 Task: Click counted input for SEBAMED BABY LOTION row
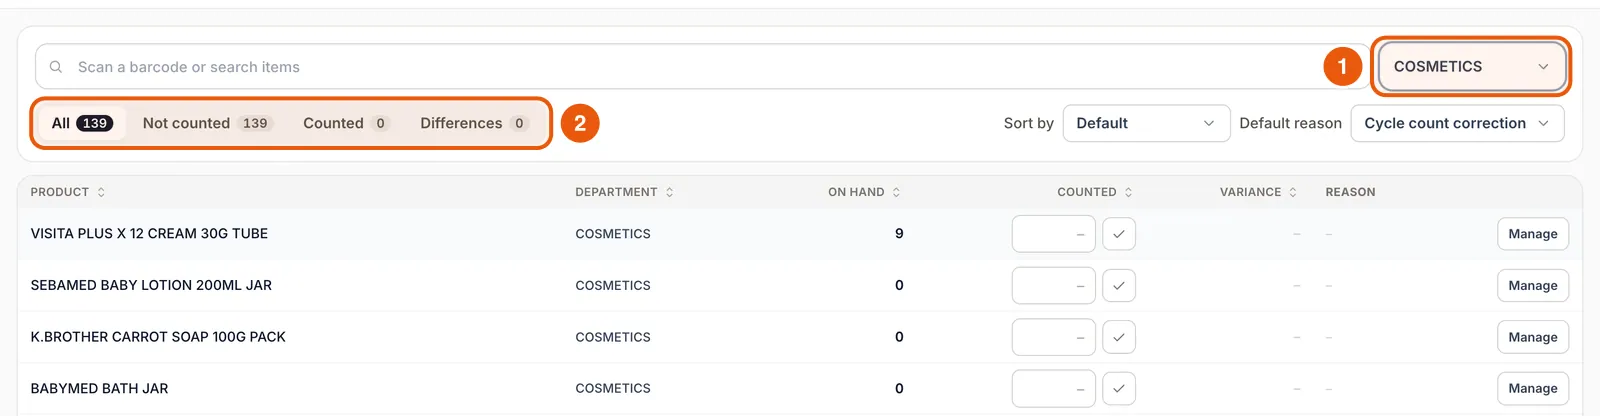coord(1054,285)
